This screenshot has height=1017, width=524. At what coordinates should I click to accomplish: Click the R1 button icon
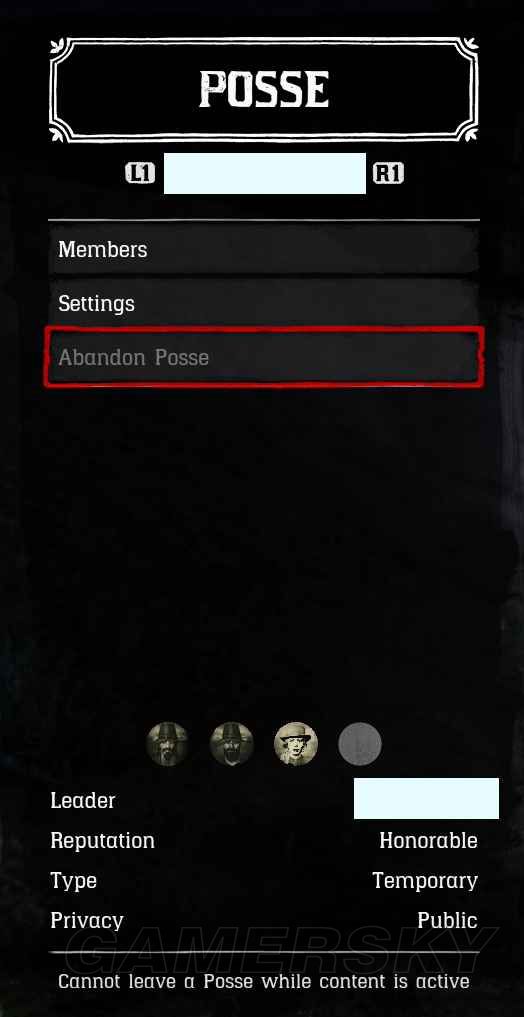point(388,173)
